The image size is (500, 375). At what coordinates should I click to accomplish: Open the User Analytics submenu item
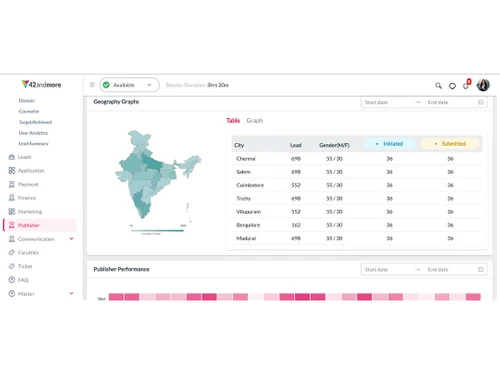click(x=33, y=133)
